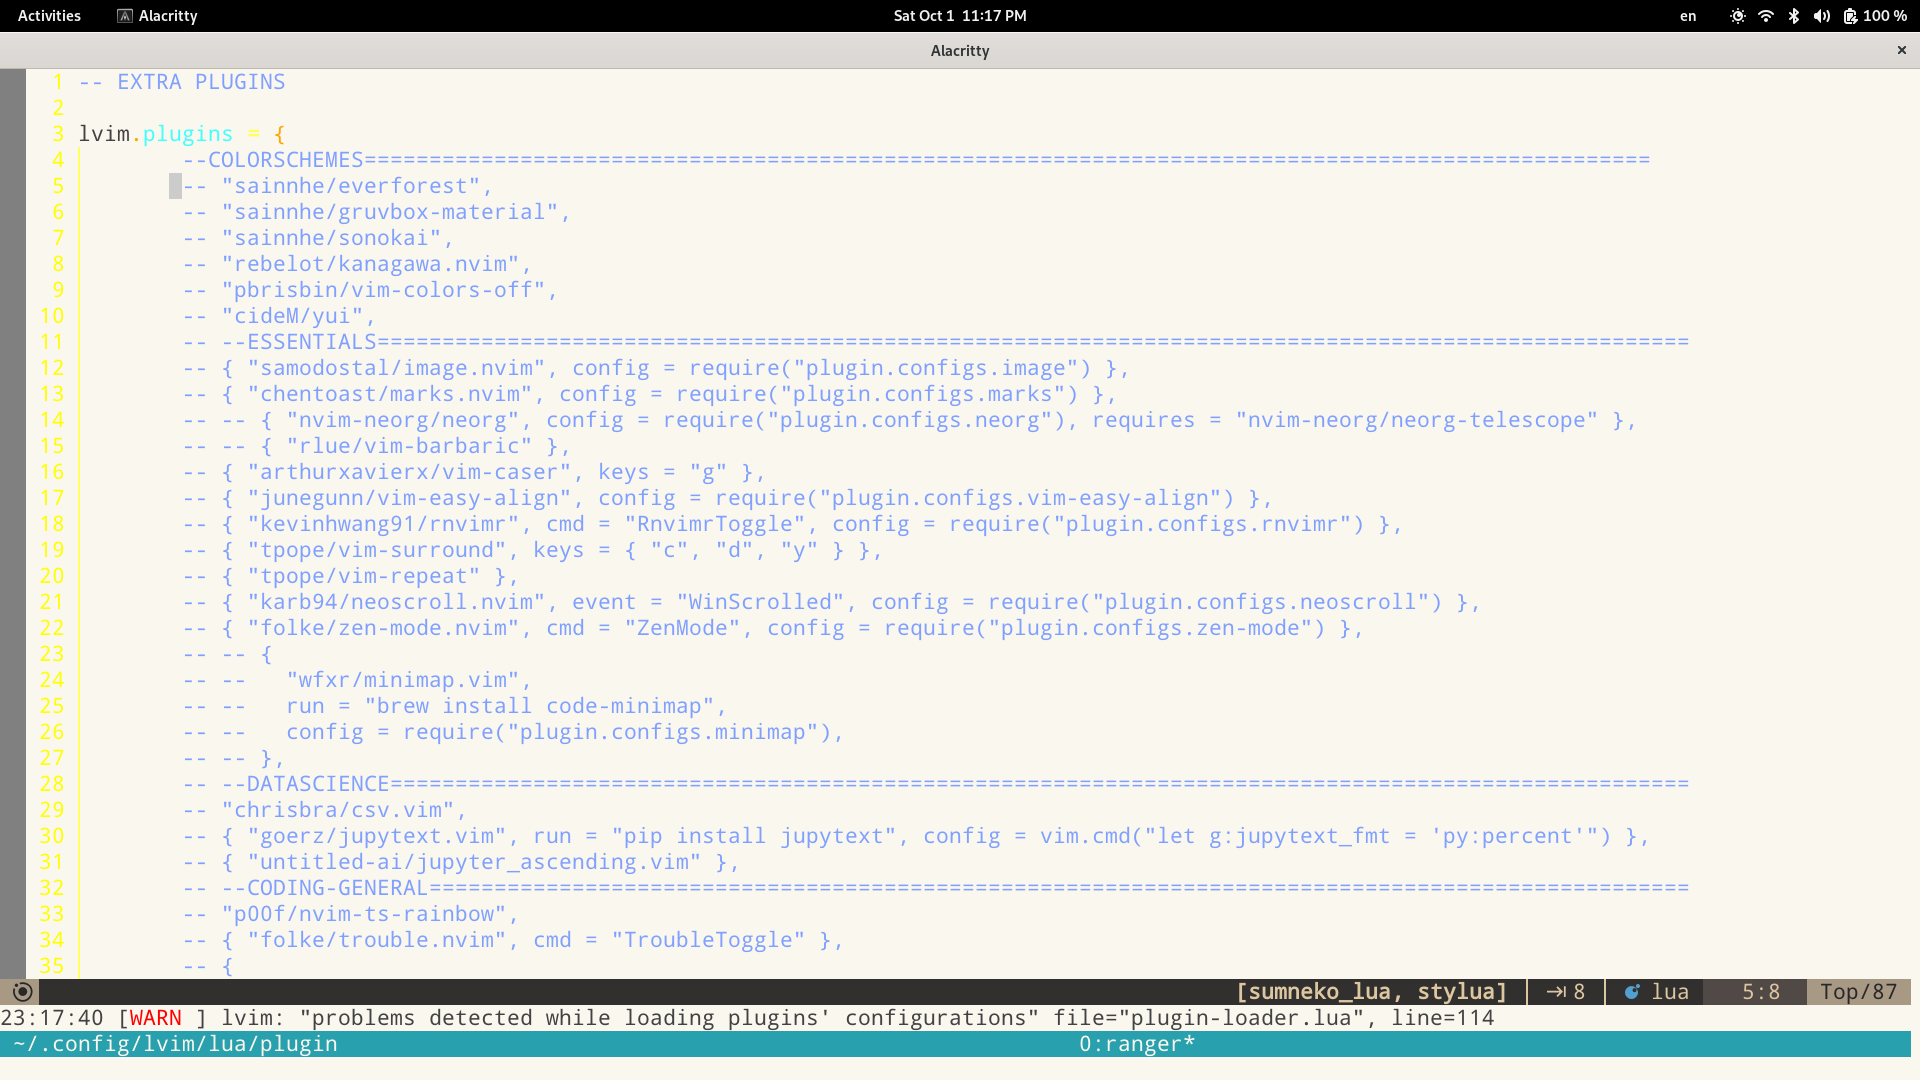Click line number 12 in the gutter
Screen dimensions: 1920x1080
(x=52, y=367)
